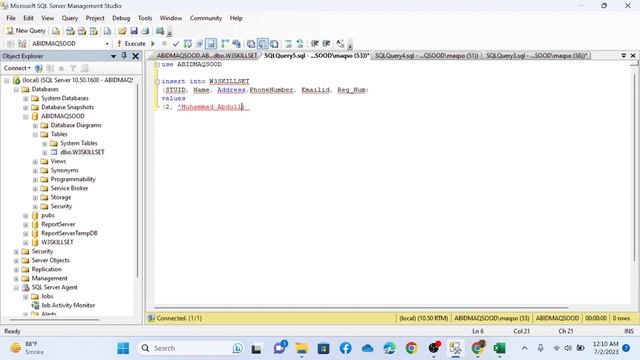Open the Open File folder icon
Image resolution: width=640 pixels, height=360 pixels.
point(122,31)
